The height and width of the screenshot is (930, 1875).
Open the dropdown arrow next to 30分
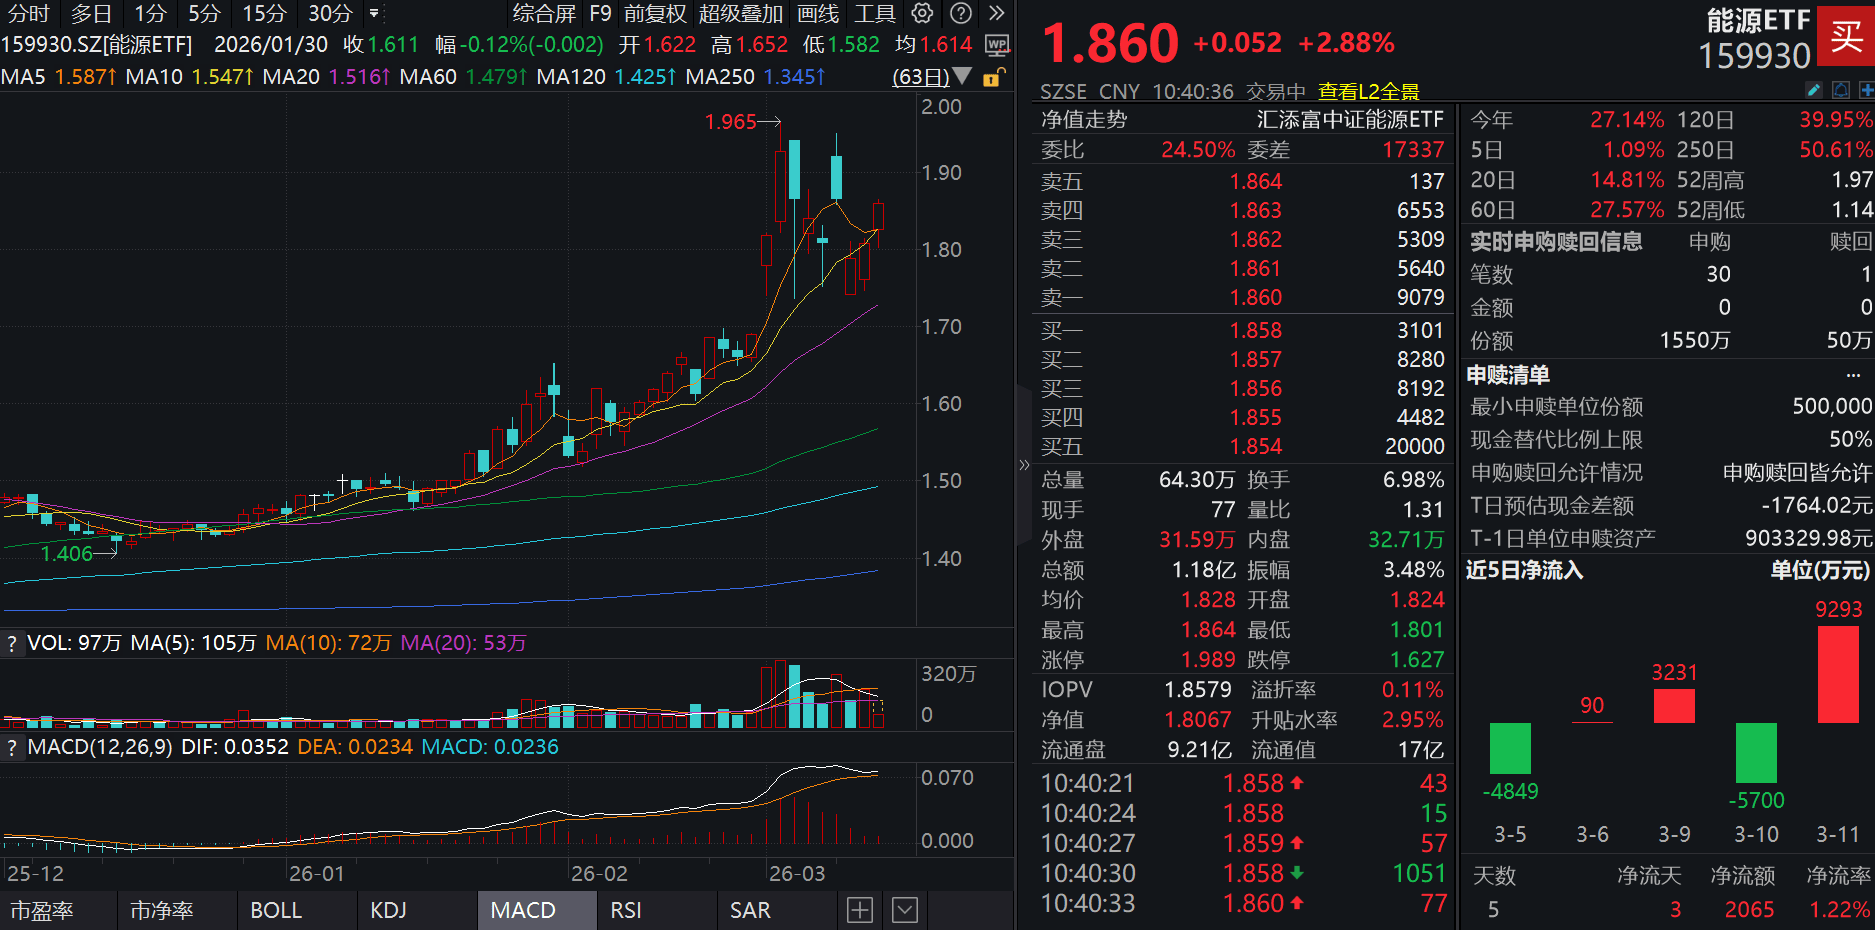coord(374,15)
